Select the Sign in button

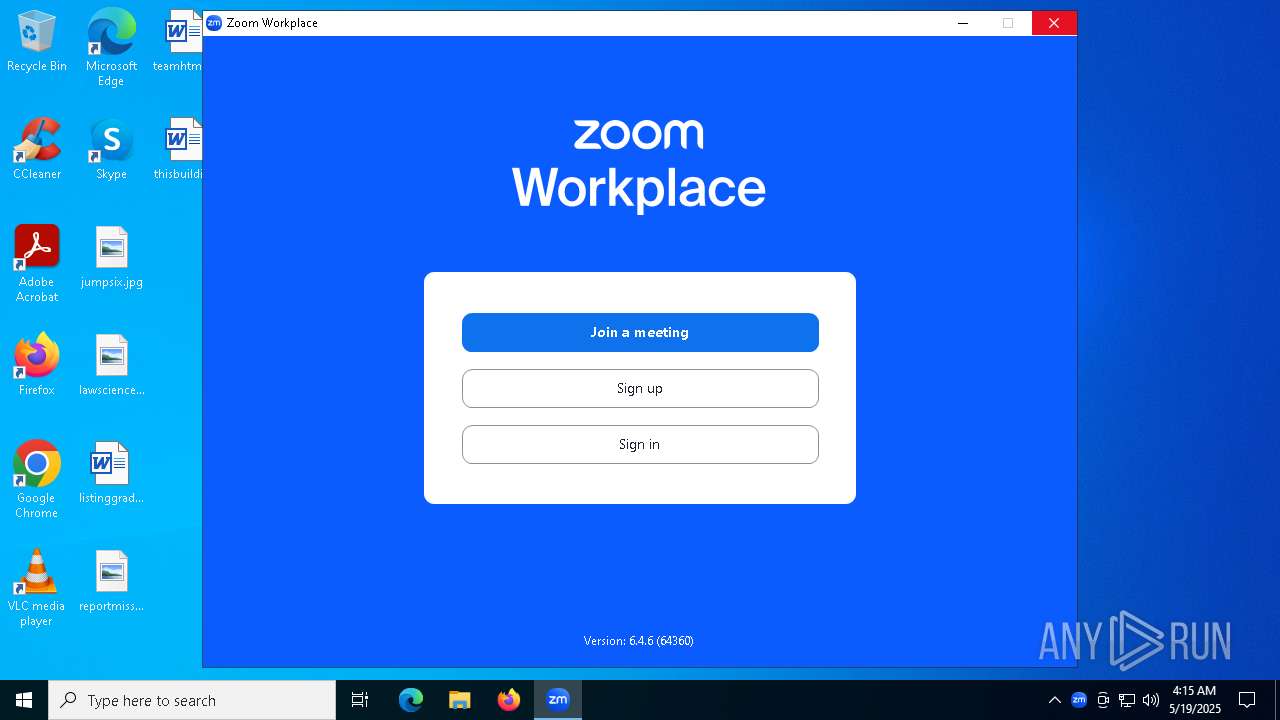pos(640,444)
